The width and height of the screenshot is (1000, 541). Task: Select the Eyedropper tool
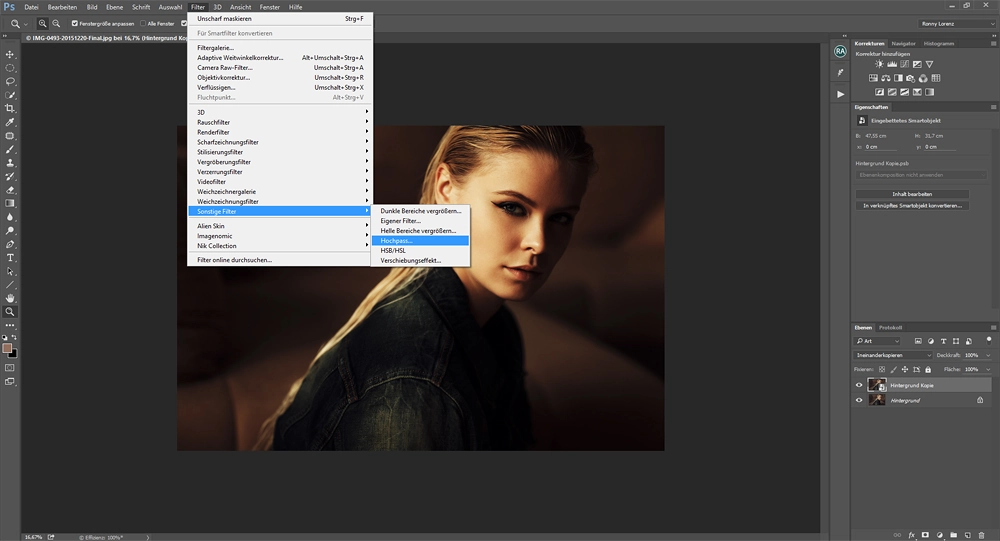pyautogui.click(x=10, y=122)
